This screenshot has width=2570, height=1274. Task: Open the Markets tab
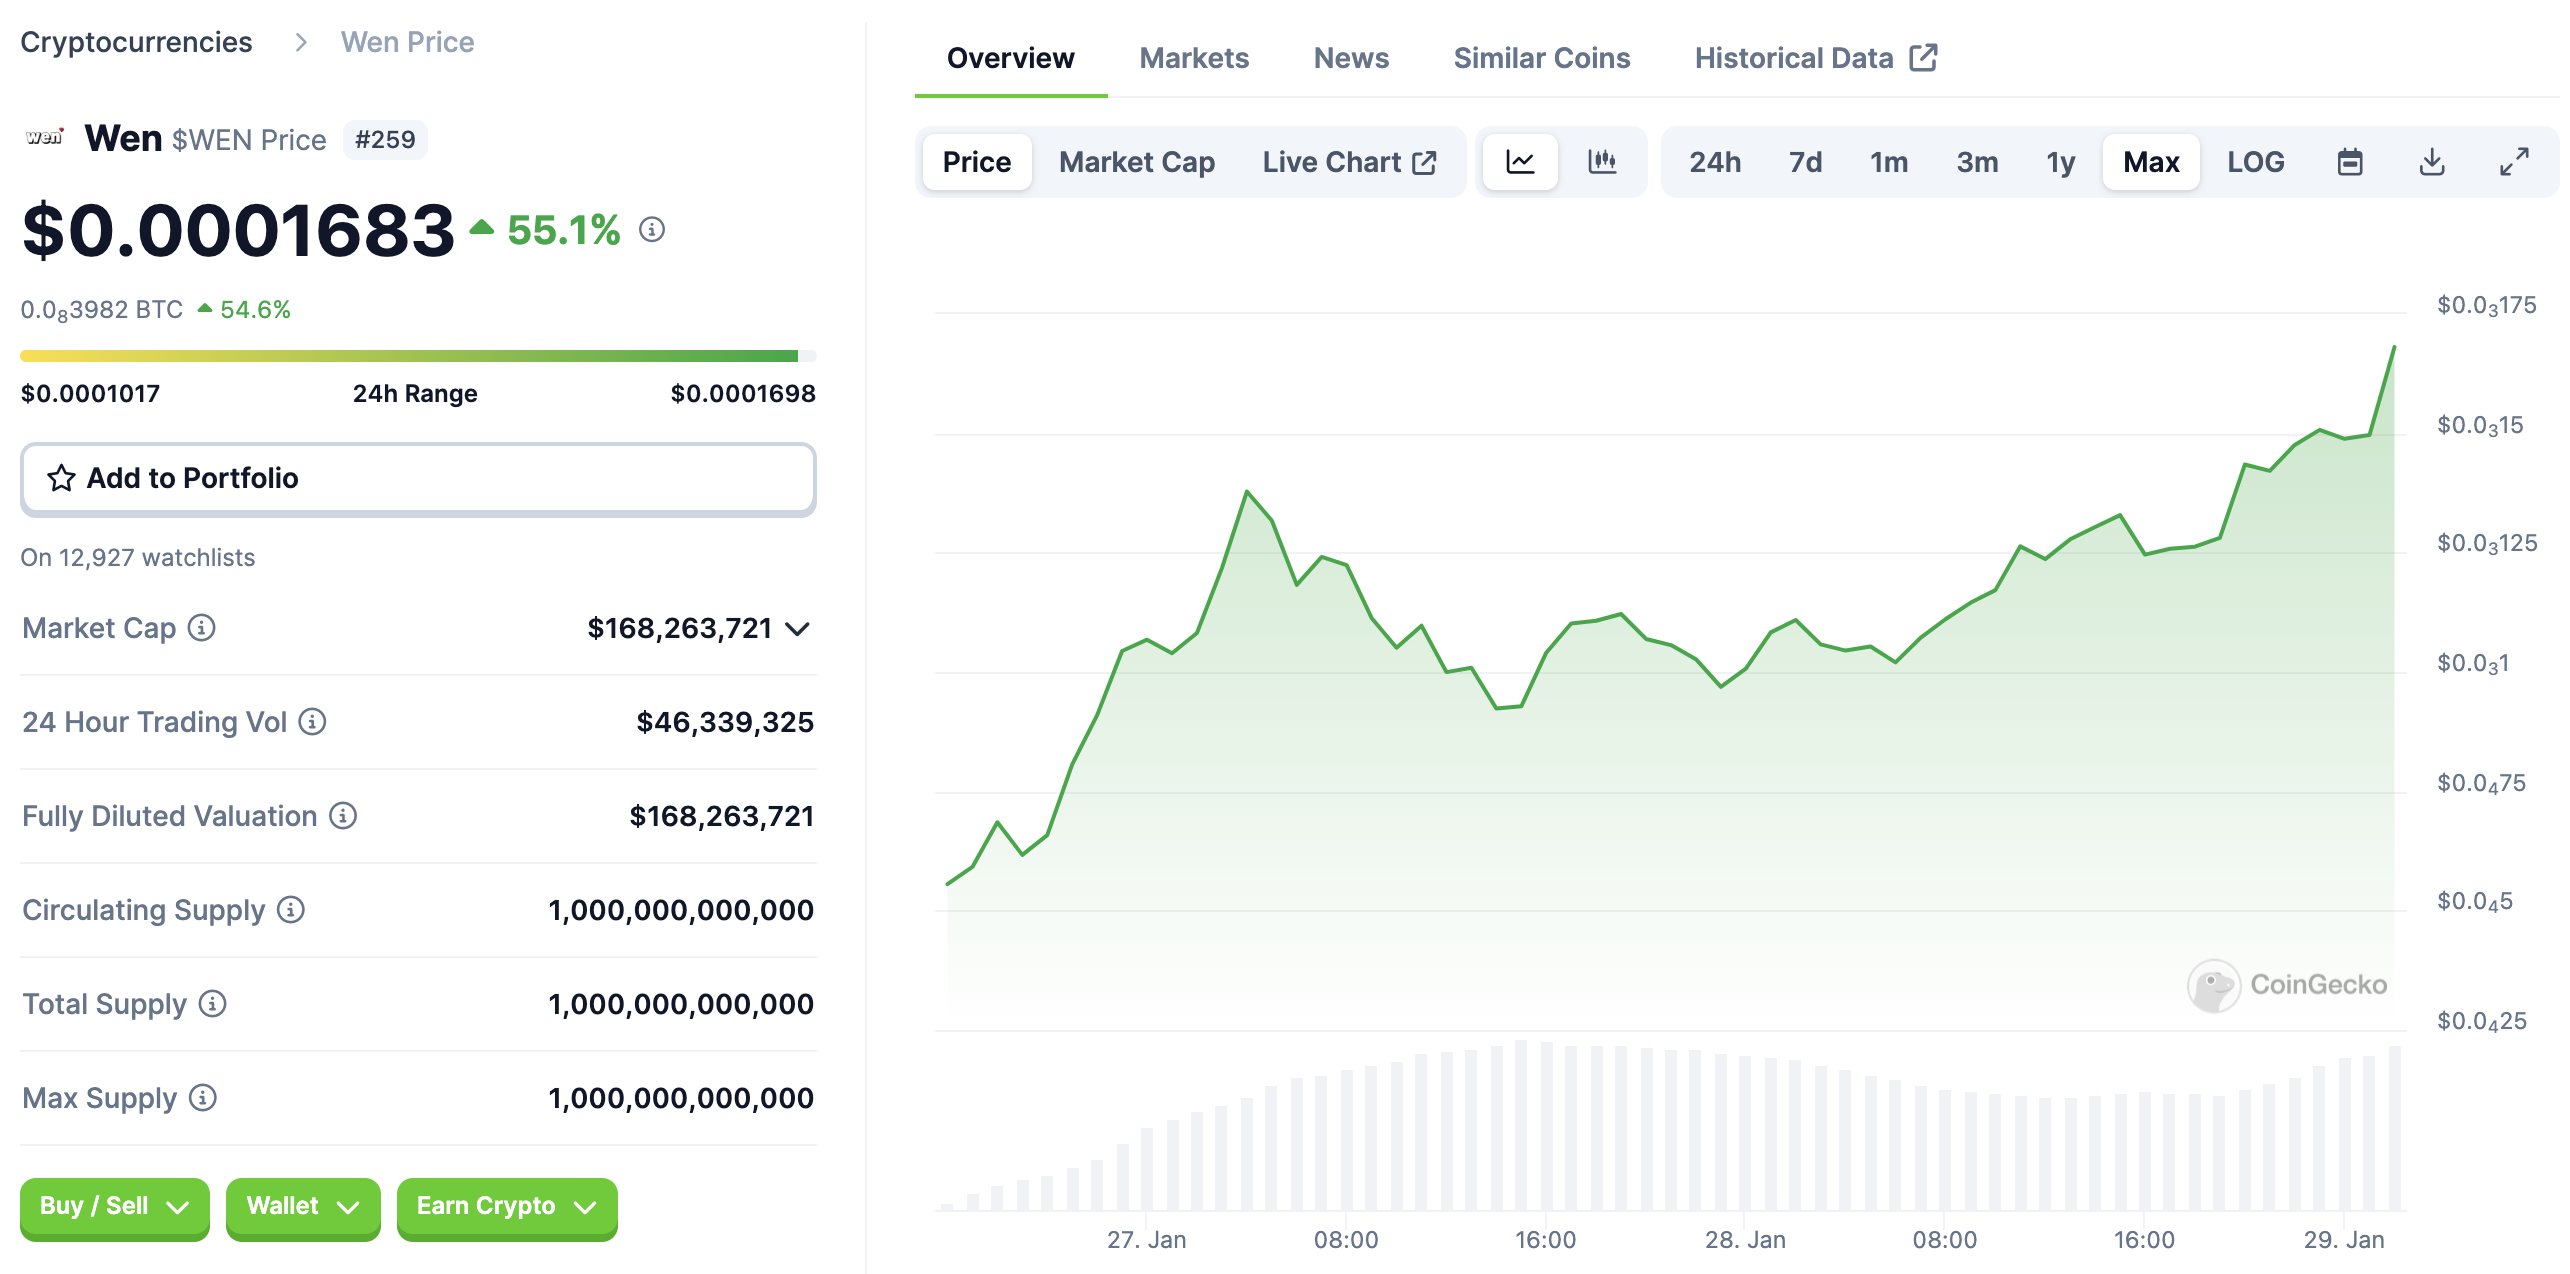click(x=1194, y=58)
